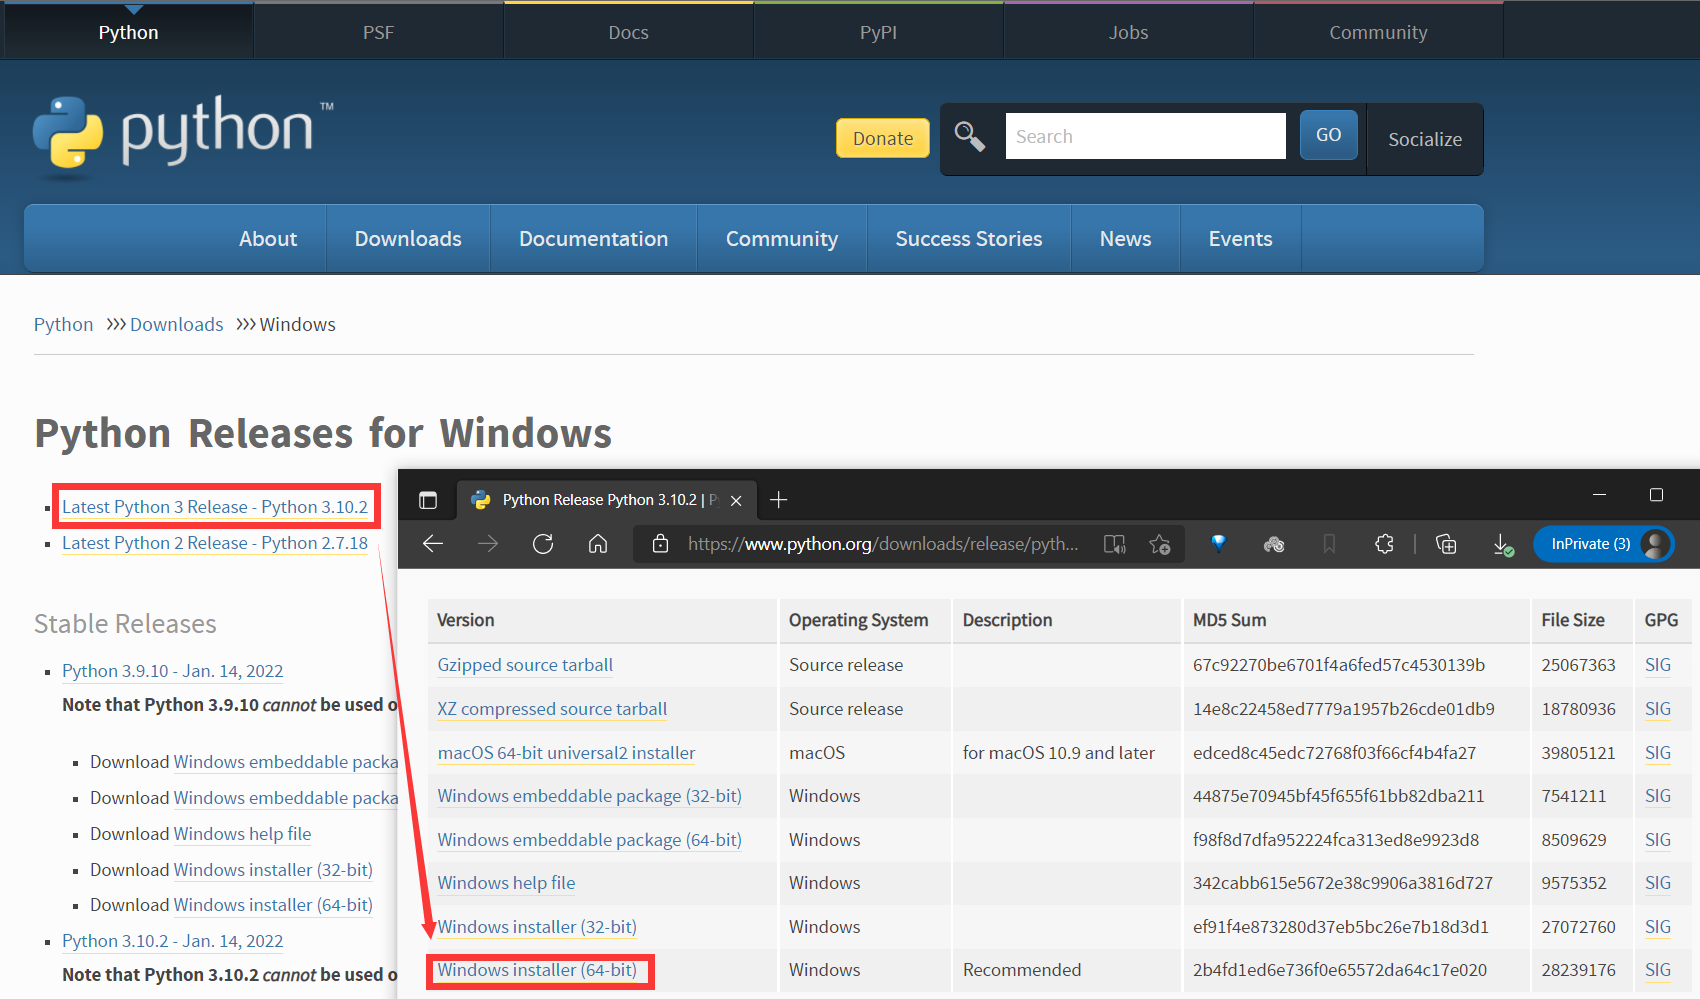The image size is (1700, 999).
Task: Download Windows installer (32-bit) in release table
Action: [537, 927]
